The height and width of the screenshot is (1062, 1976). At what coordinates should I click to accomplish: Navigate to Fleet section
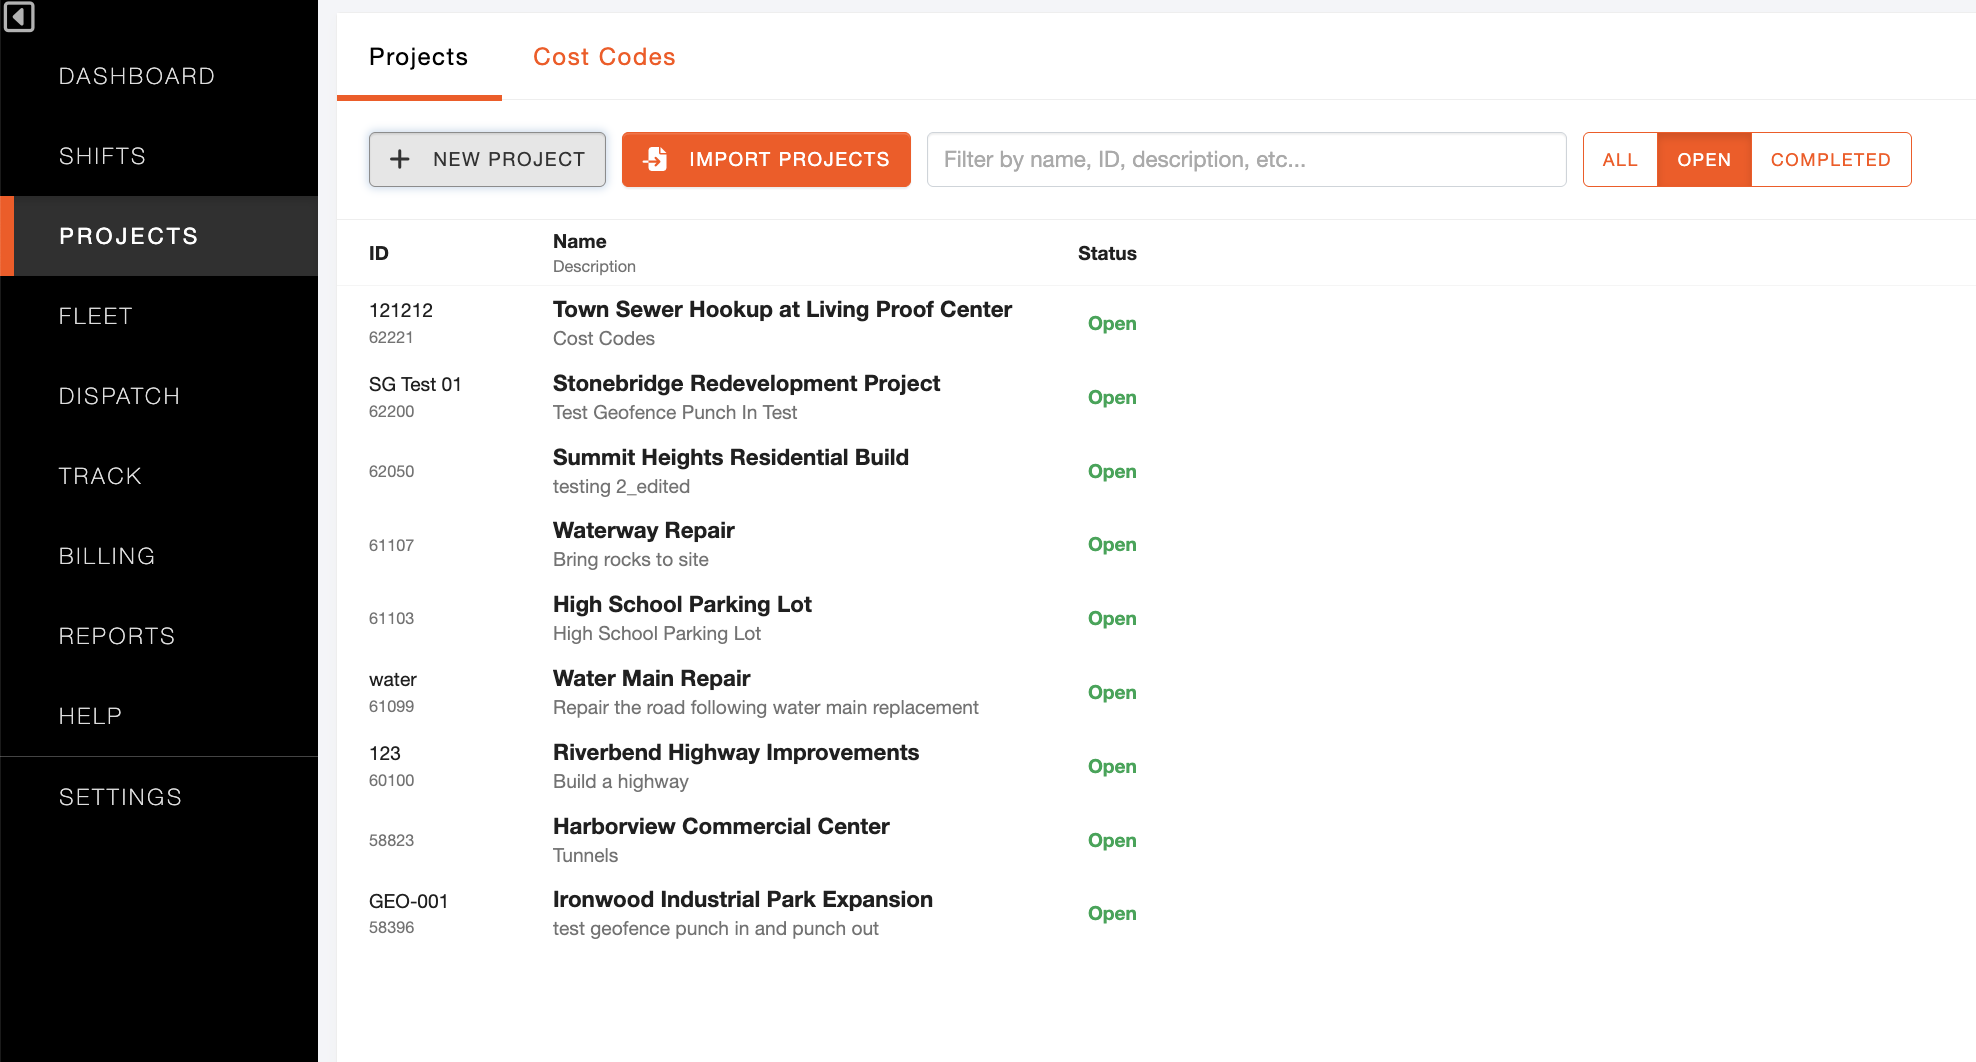click(x=96, y=316)
